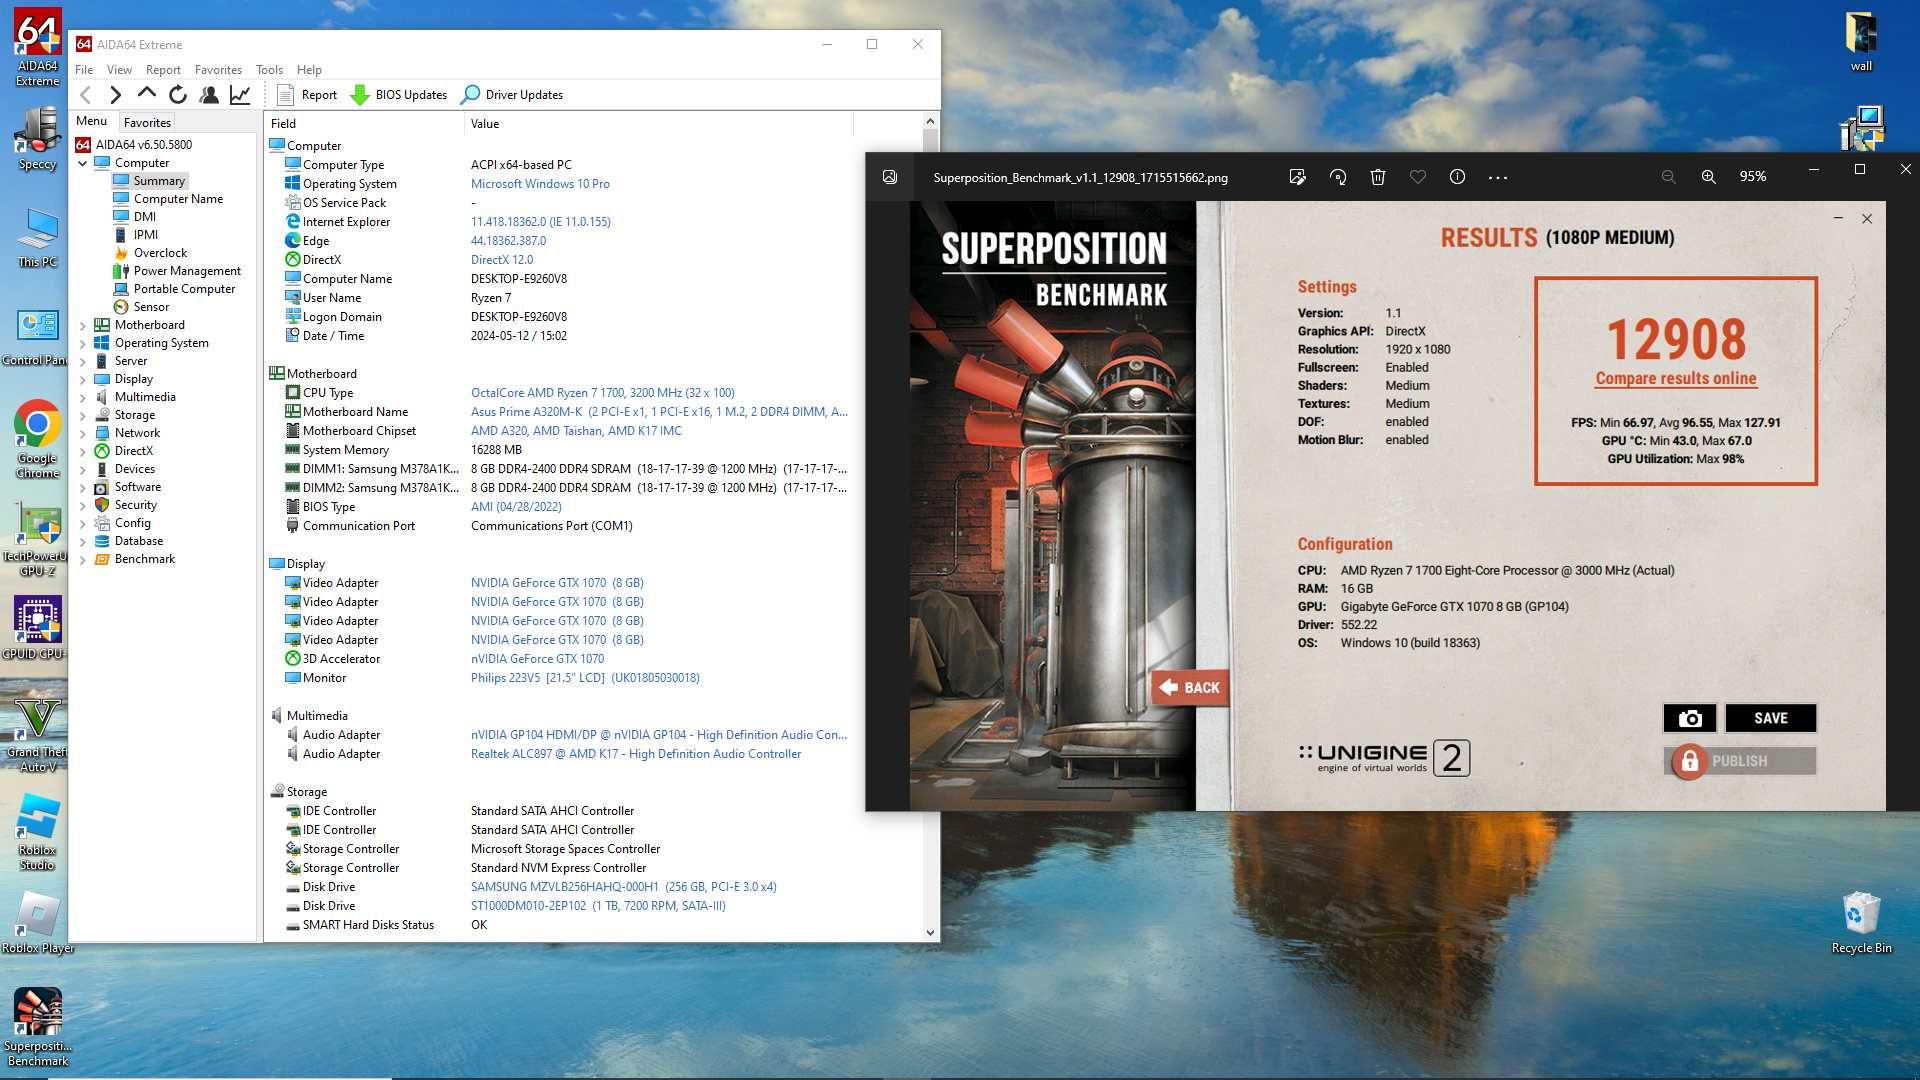
Task: Open the AIDA64 Extreme desktop shortcut
Action: tap(37, 47)
